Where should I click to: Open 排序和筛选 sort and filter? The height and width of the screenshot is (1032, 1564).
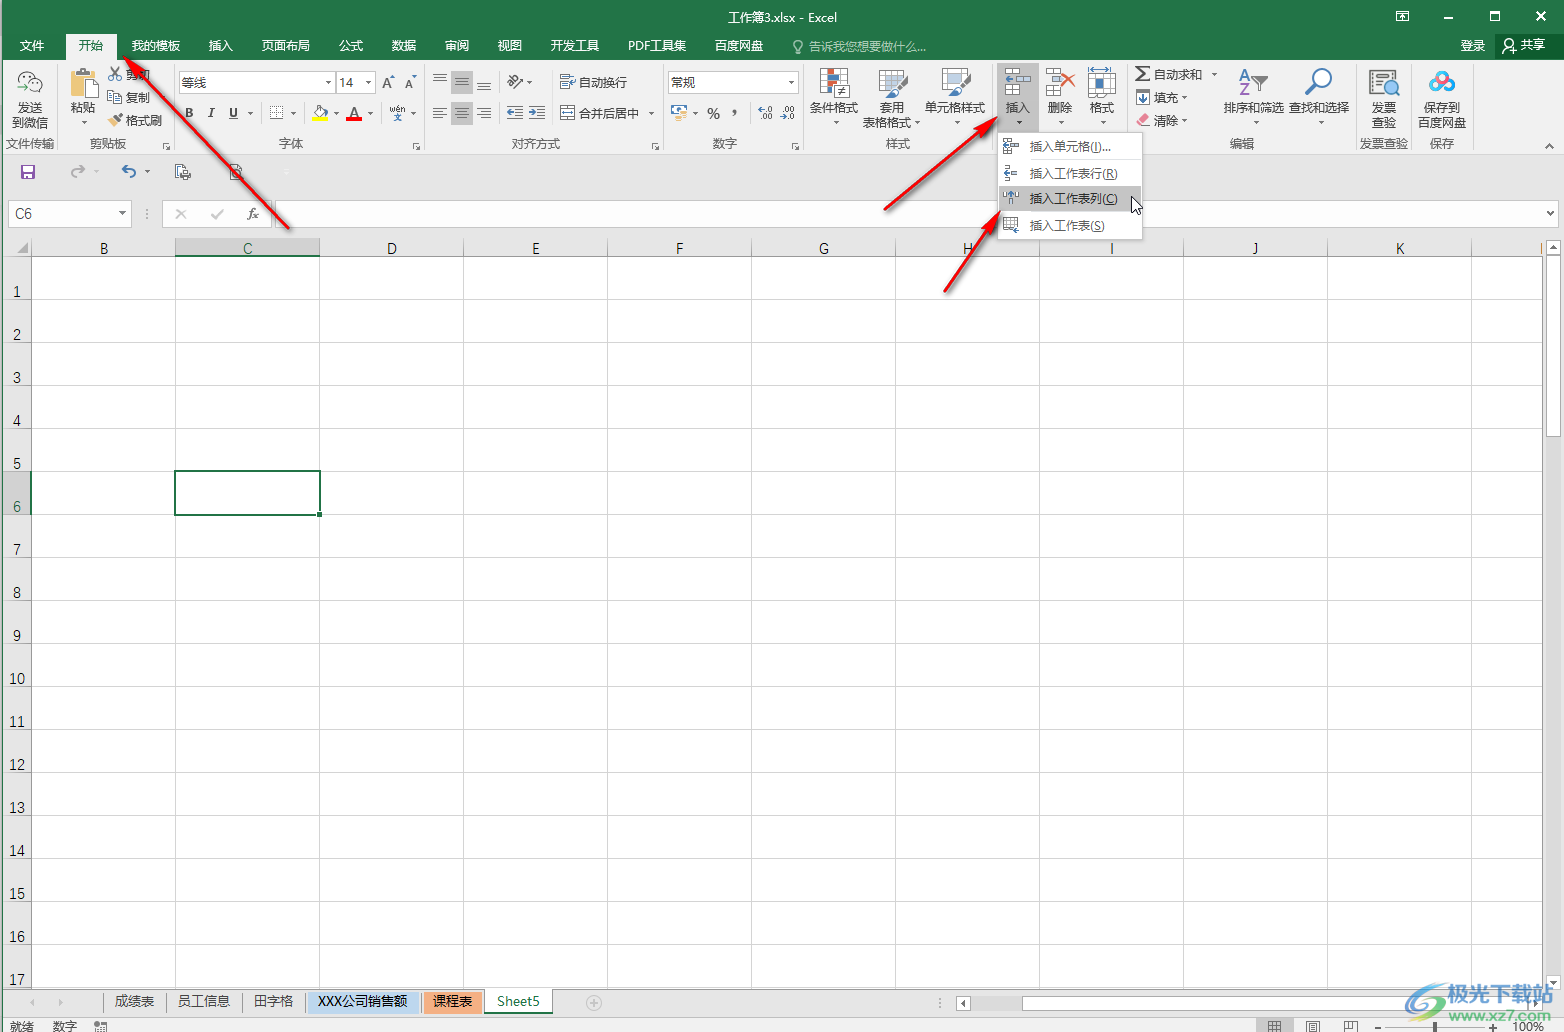point(1253,98)
